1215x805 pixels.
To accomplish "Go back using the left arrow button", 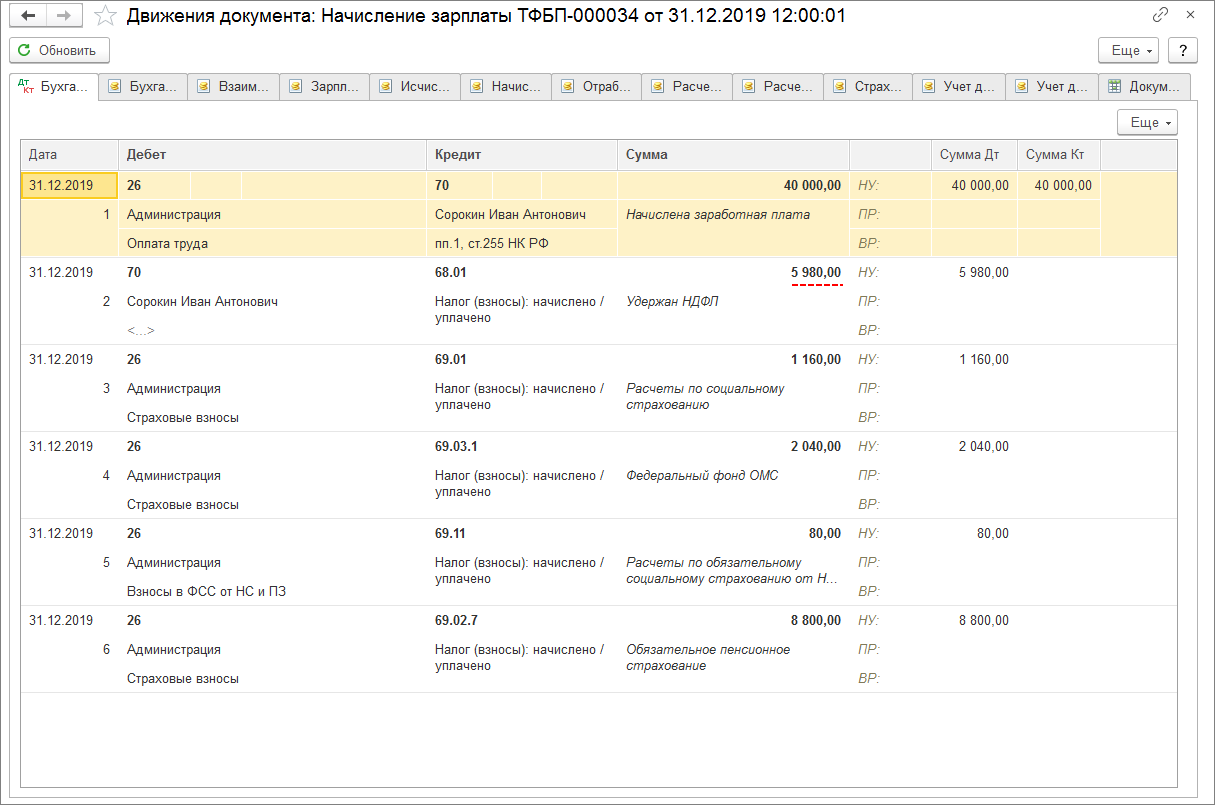I will 28,16.
